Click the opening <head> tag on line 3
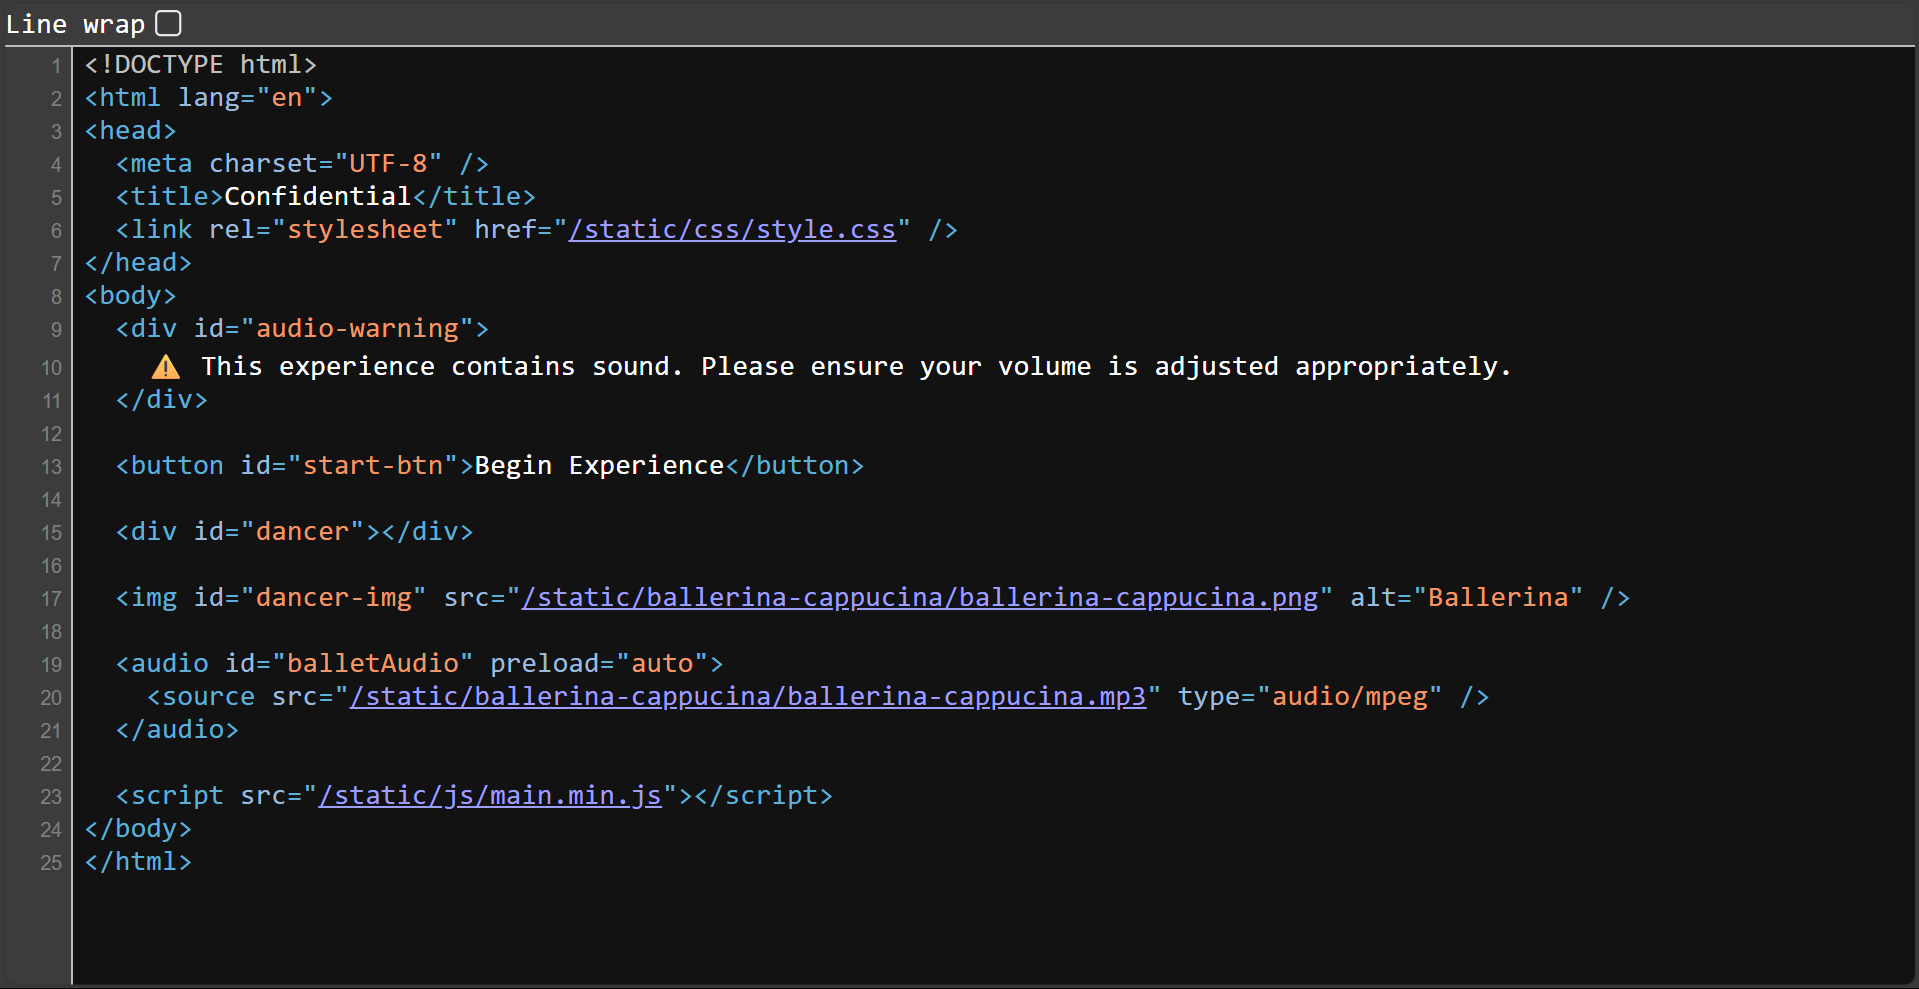Image resolution: width=1919 pixels, height=989 pixels. (131, 131)
